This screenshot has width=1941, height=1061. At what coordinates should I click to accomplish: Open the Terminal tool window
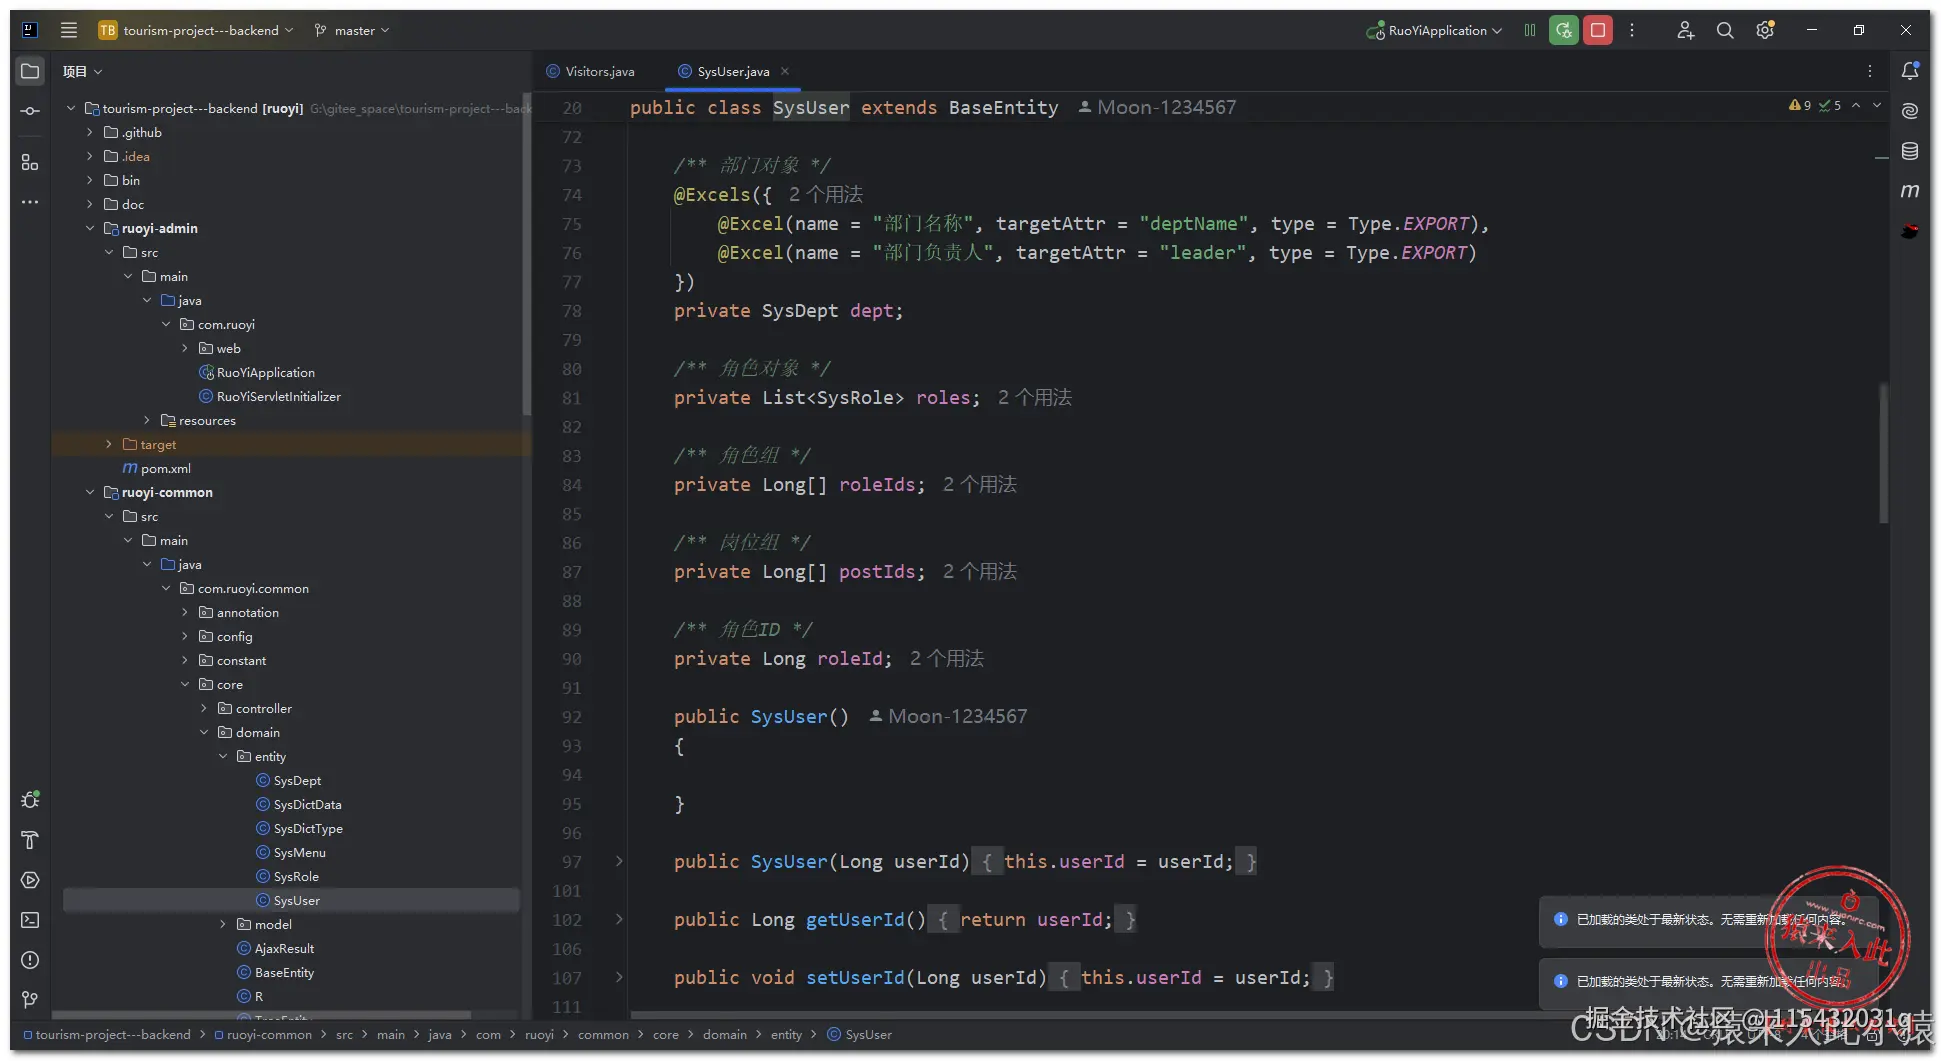30,920
